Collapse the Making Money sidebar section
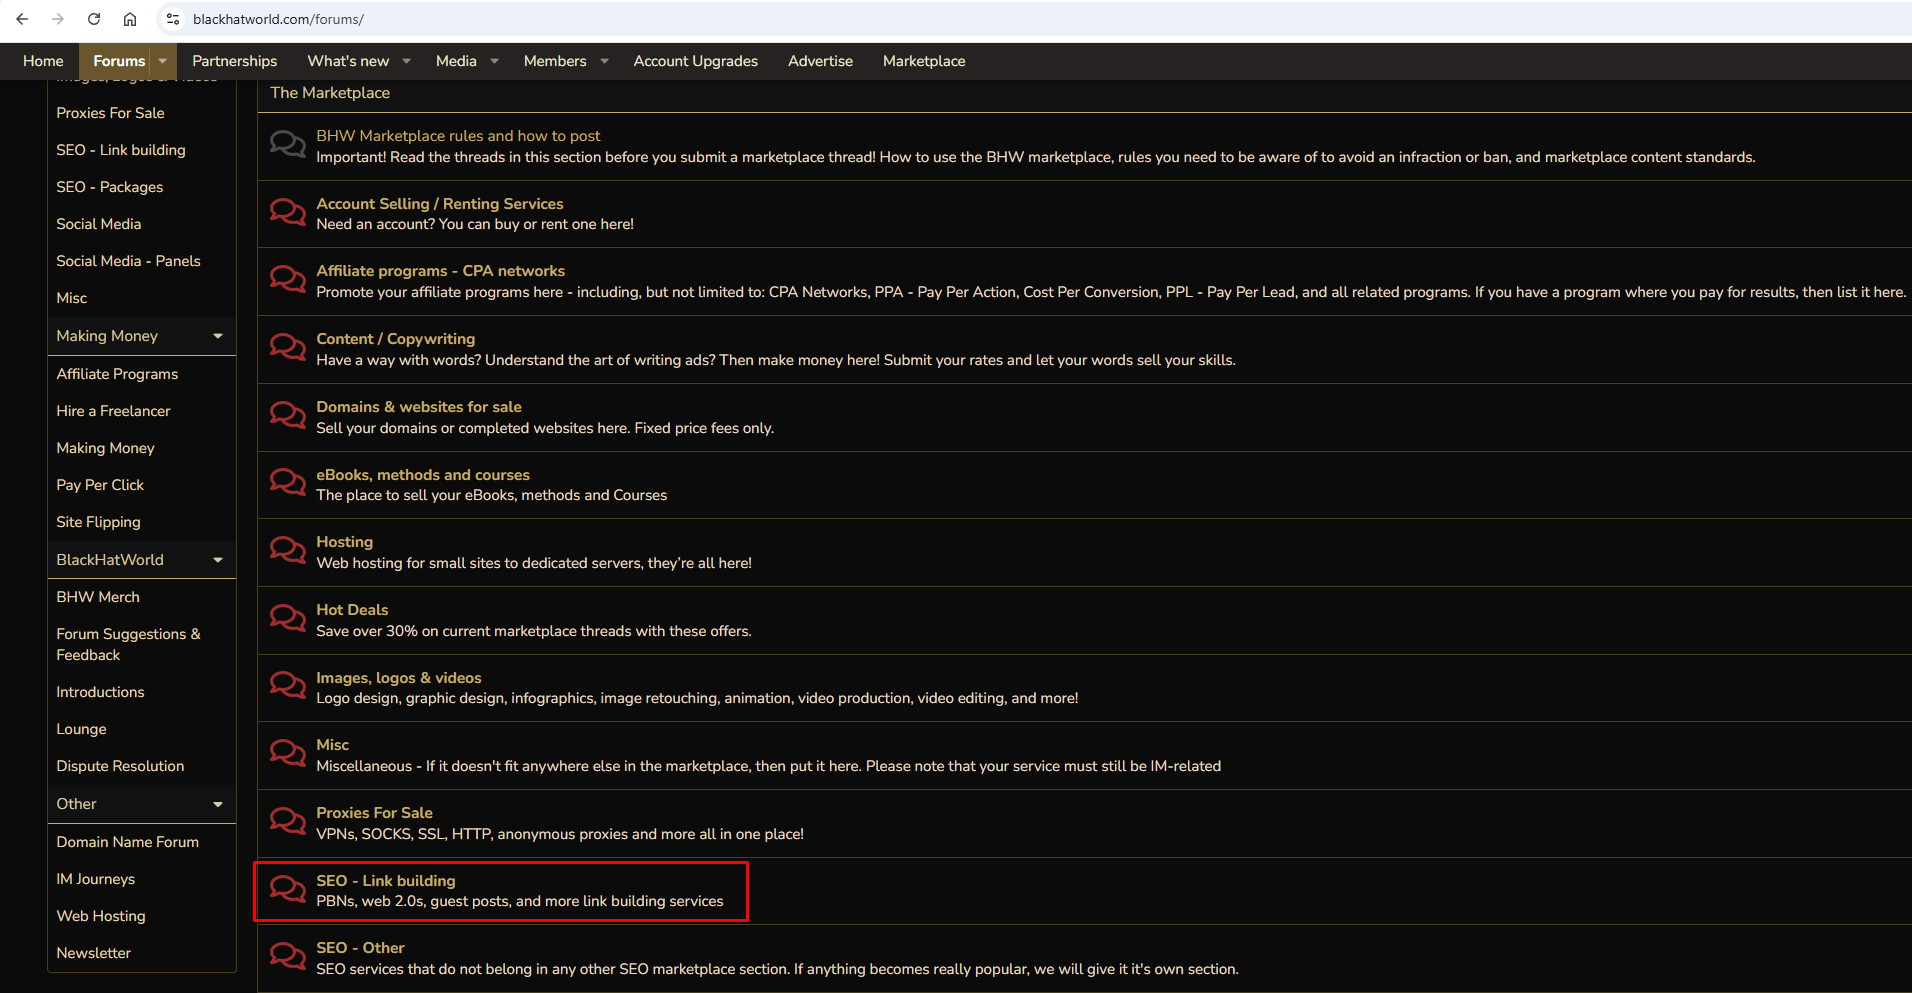 coord(218,336)
